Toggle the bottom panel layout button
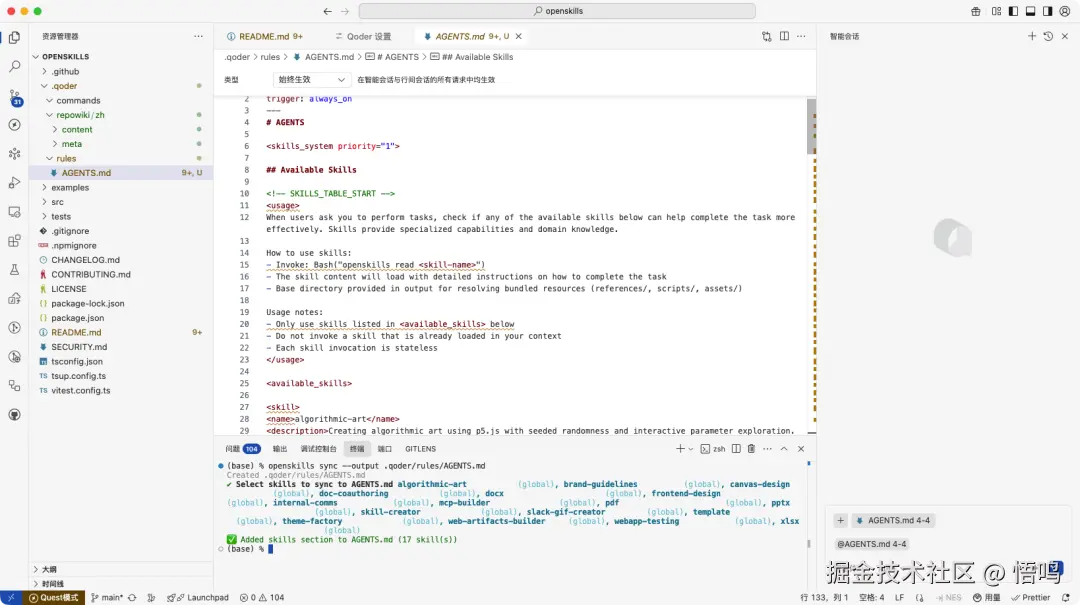1080x605 pixels. pyautogui.click(x=1029, y=11)
